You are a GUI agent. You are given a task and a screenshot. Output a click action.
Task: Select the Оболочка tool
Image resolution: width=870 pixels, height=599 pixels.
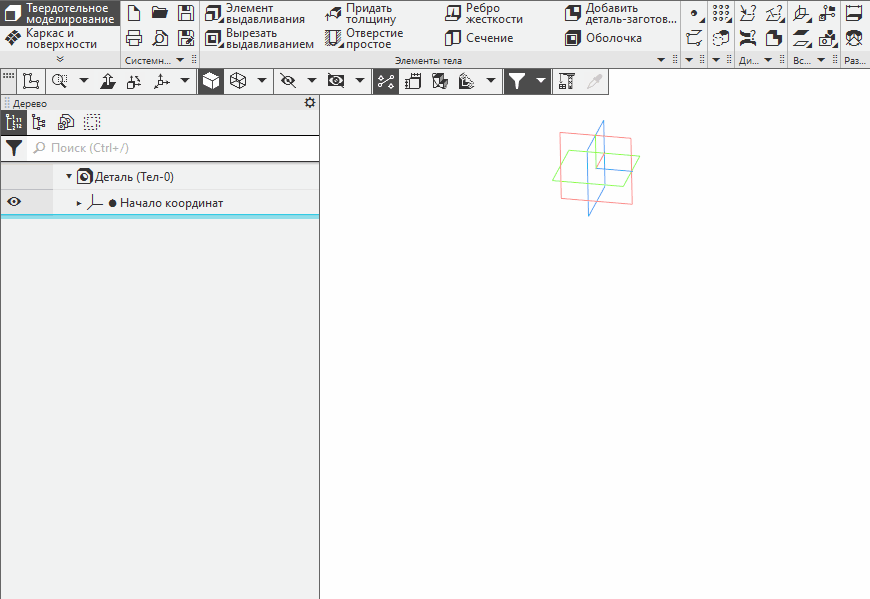(x=602, y=38)
